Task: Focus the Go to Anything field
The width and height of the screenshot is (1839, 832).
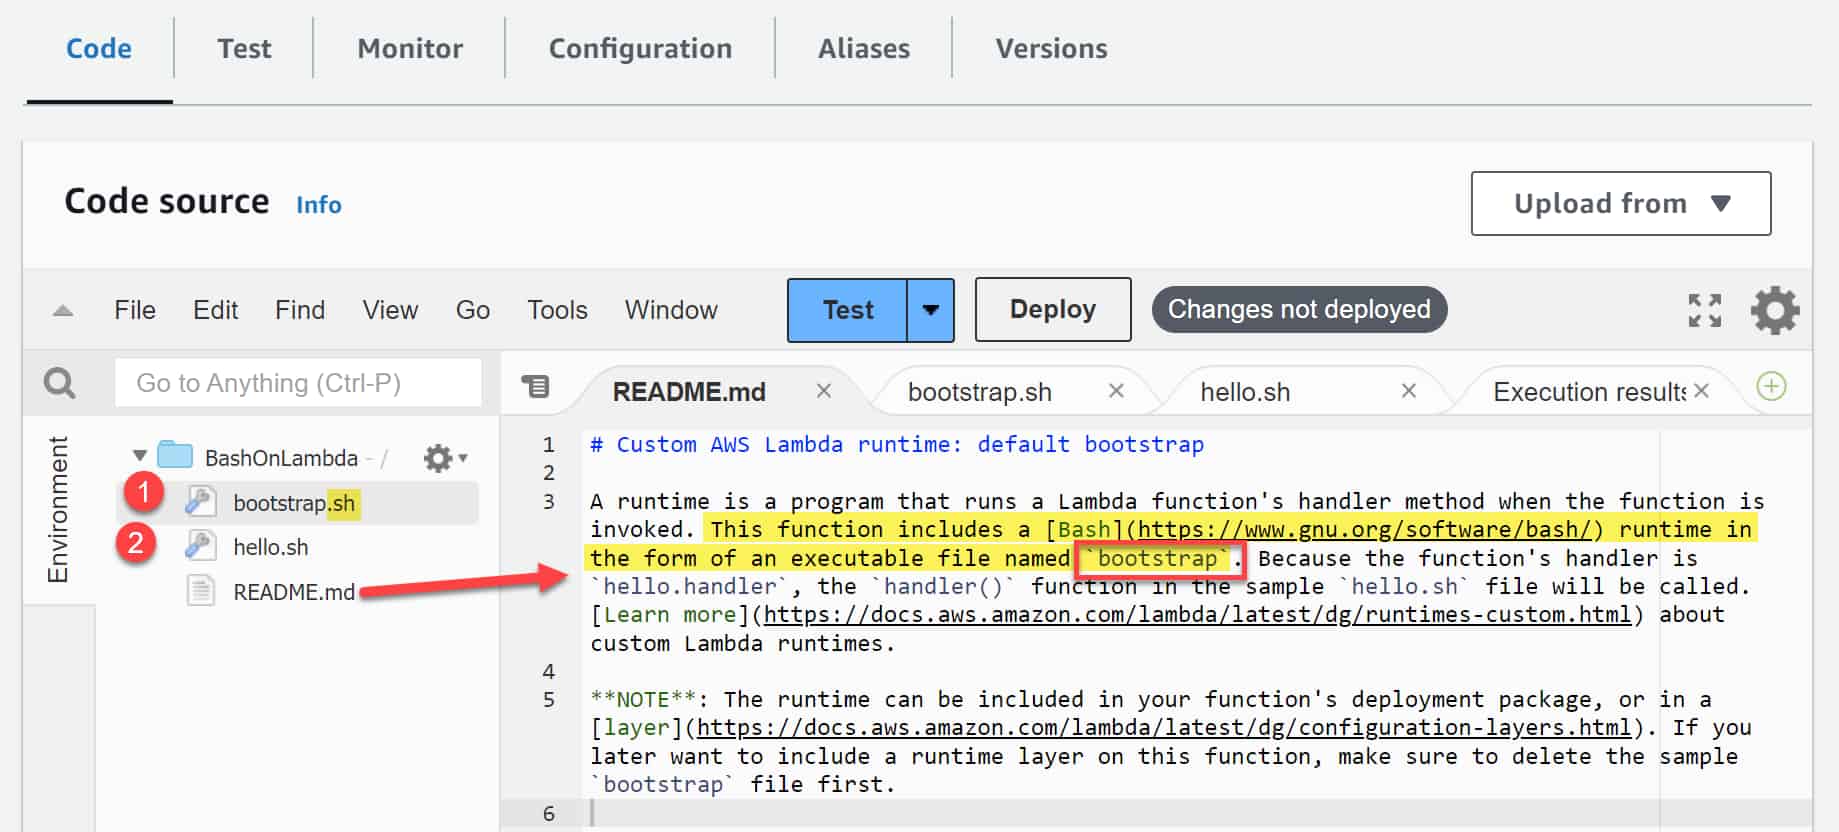Action: click(x=298, y=382)
